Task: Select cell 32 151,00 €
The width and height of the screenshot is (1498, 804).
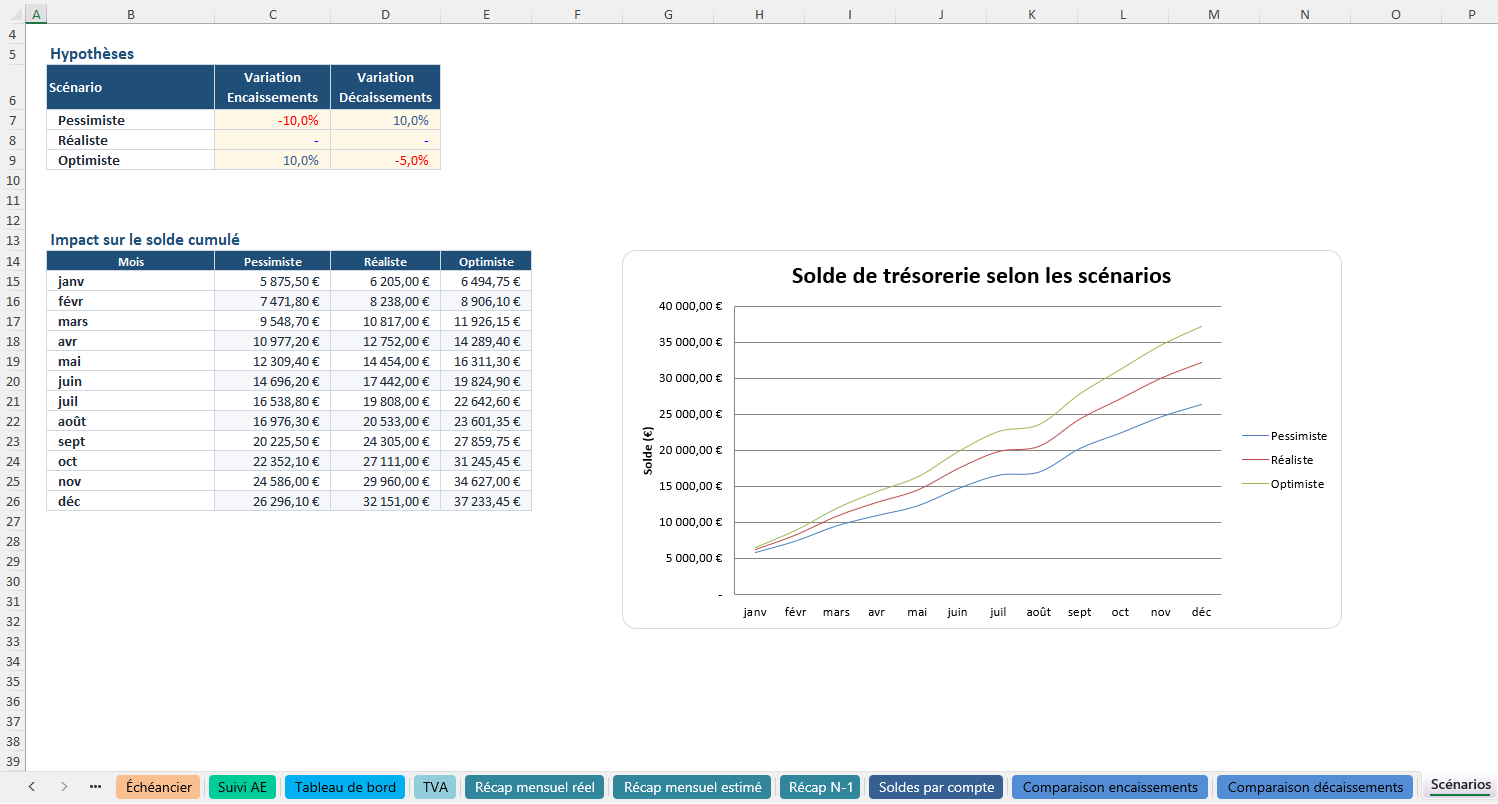Action: pos(385,501)
